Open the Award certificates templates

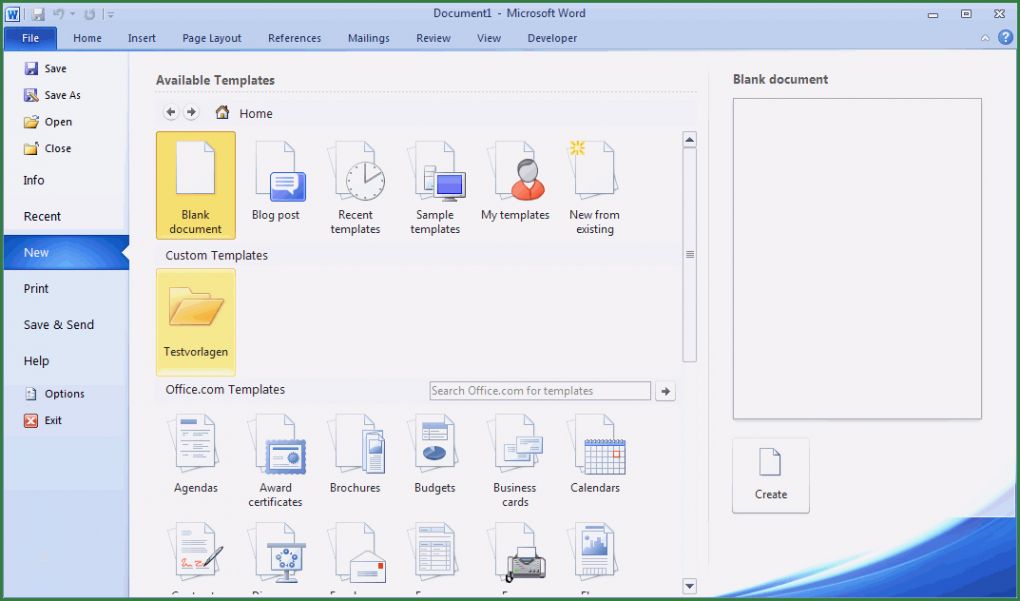click(275, 455)
